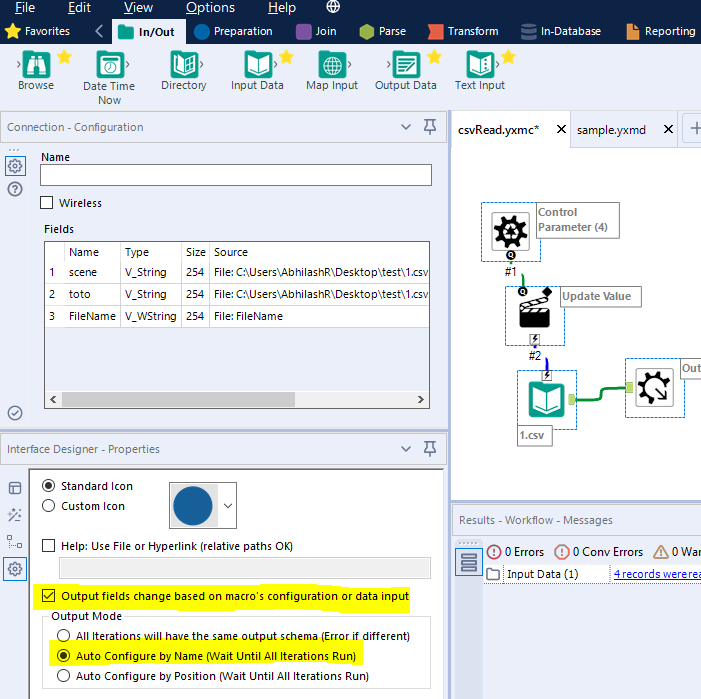Expand the Connection Configuration panel menu
Screen dimensions: 701x699
406,127
